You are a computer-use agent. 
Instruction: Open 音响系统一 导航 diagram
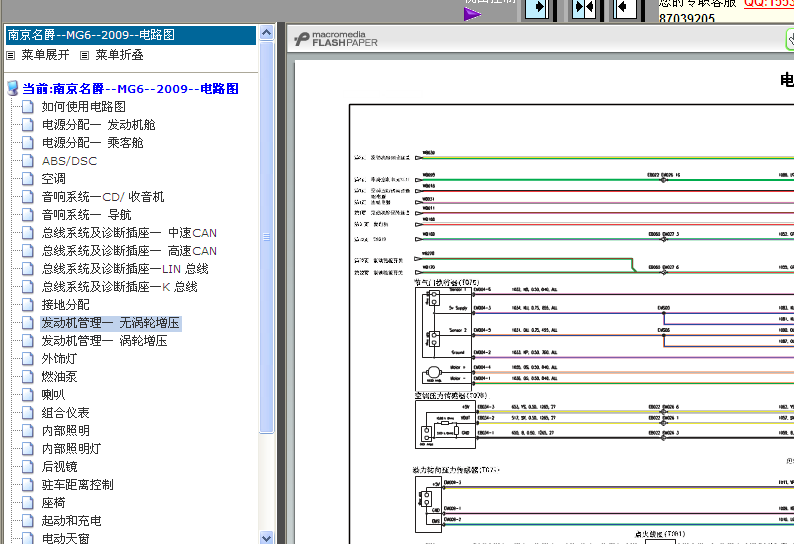87,215
